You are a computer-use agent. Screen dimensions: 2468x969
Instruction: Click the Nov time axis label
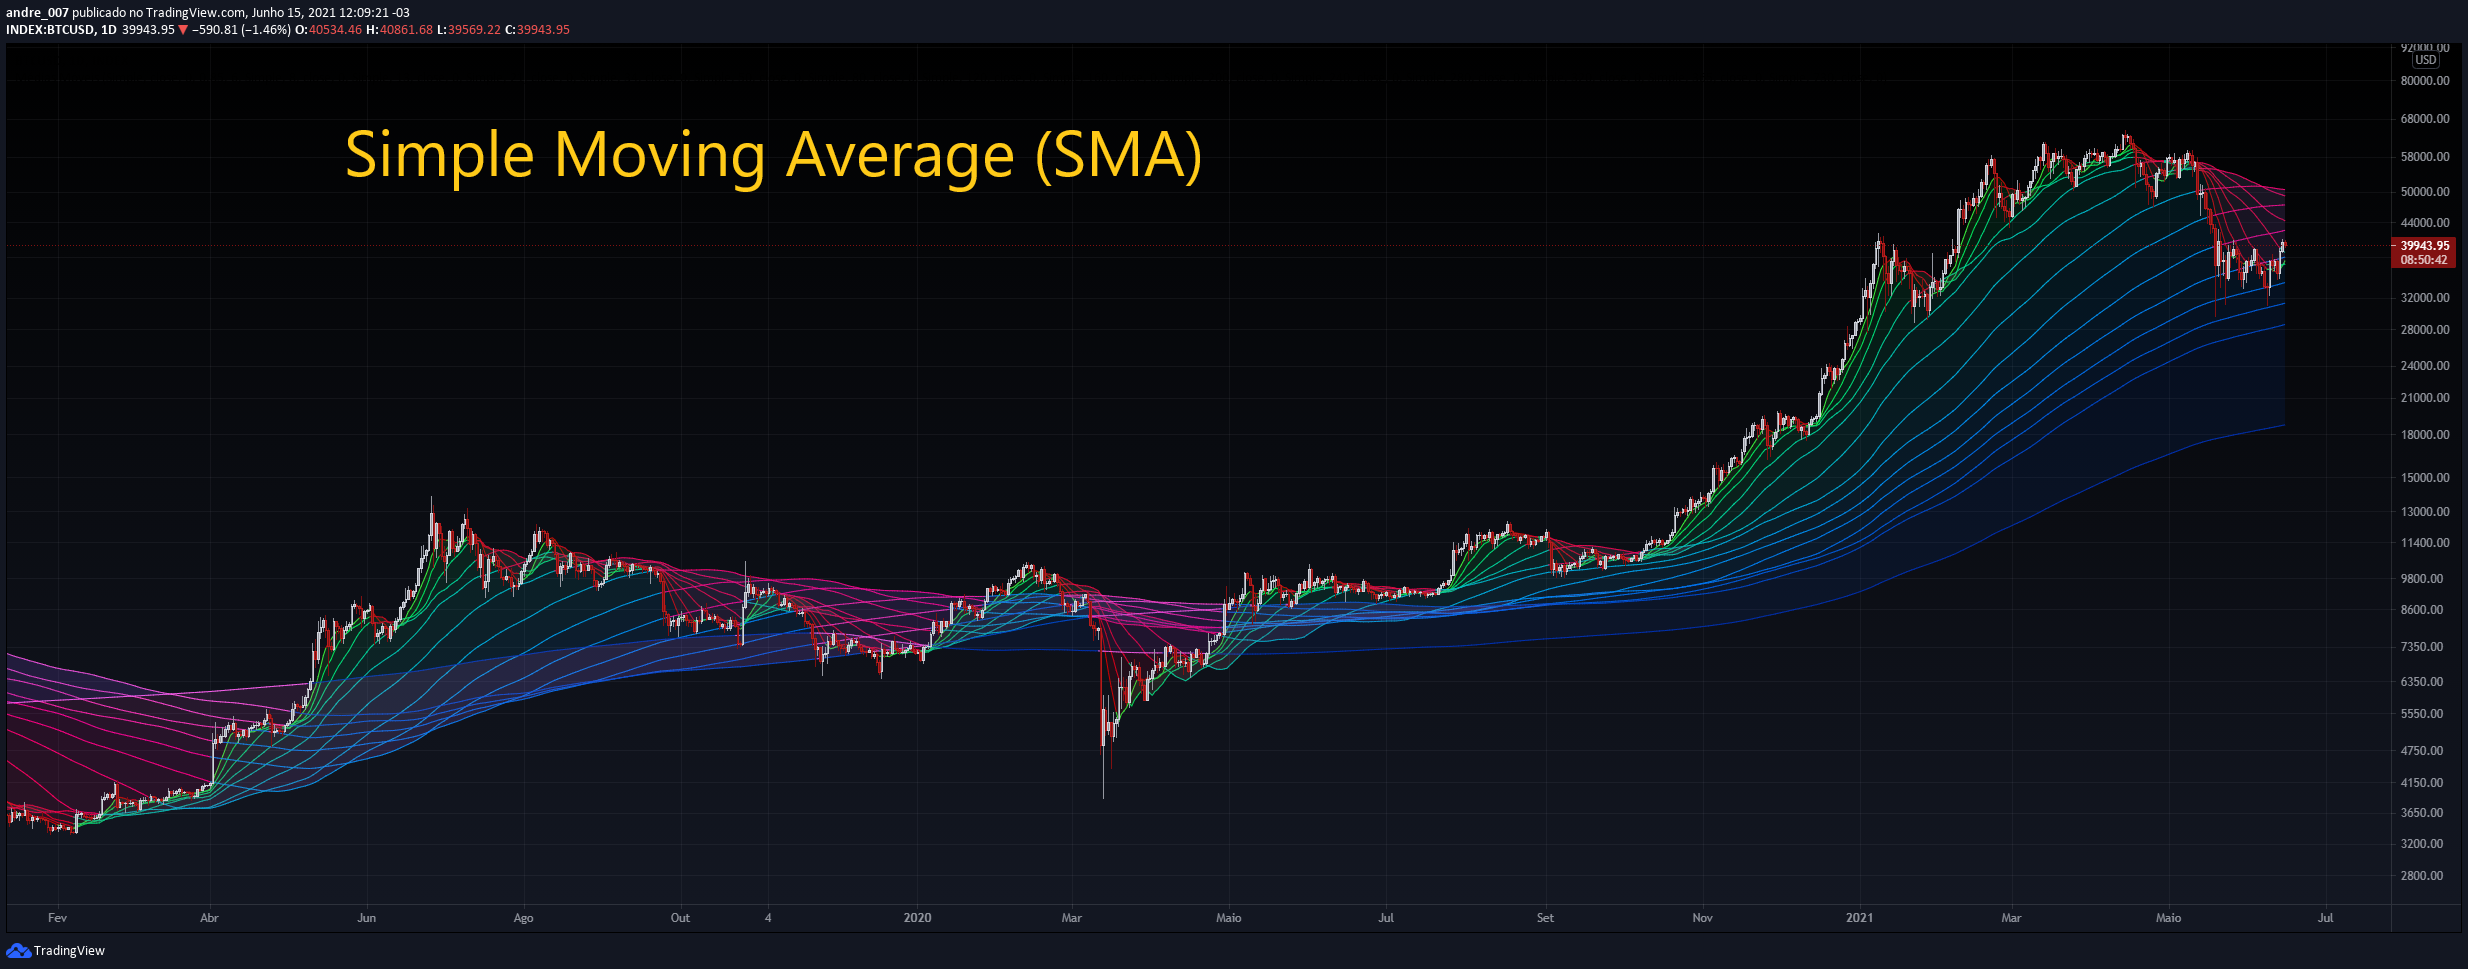1702,918
